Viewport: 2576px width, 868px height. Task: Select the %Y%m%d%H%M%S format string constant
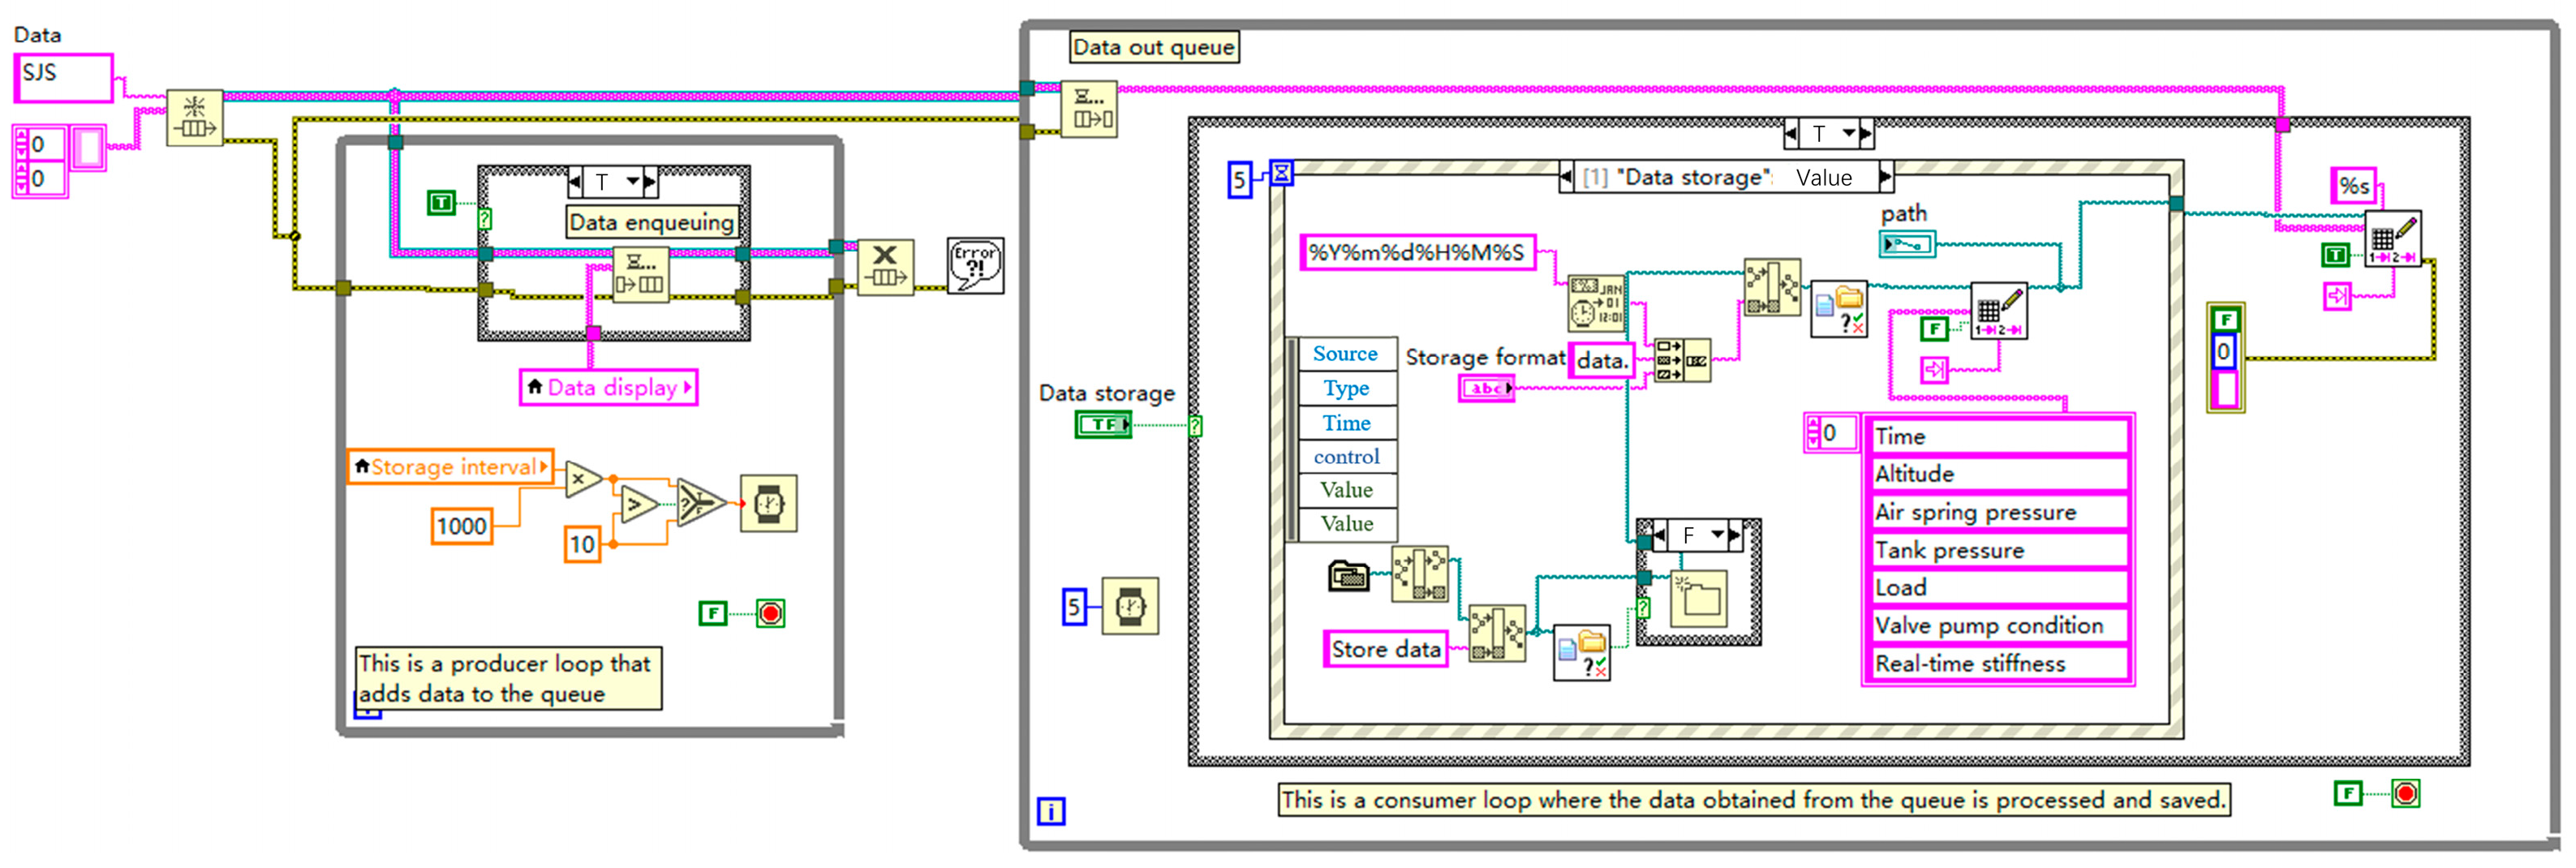(1417, 252)
